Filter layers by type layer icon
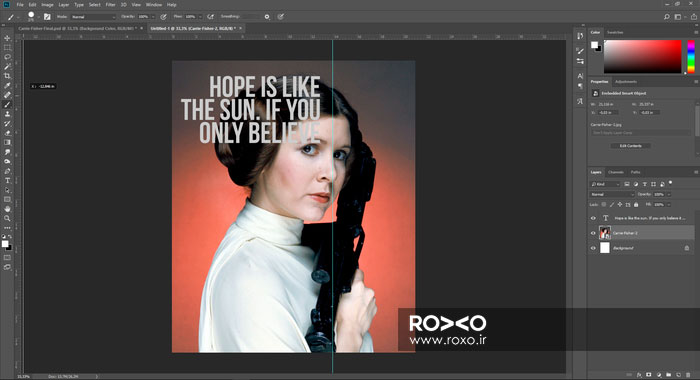The height and width of the screenshot is (380, 700). (644, 184)
